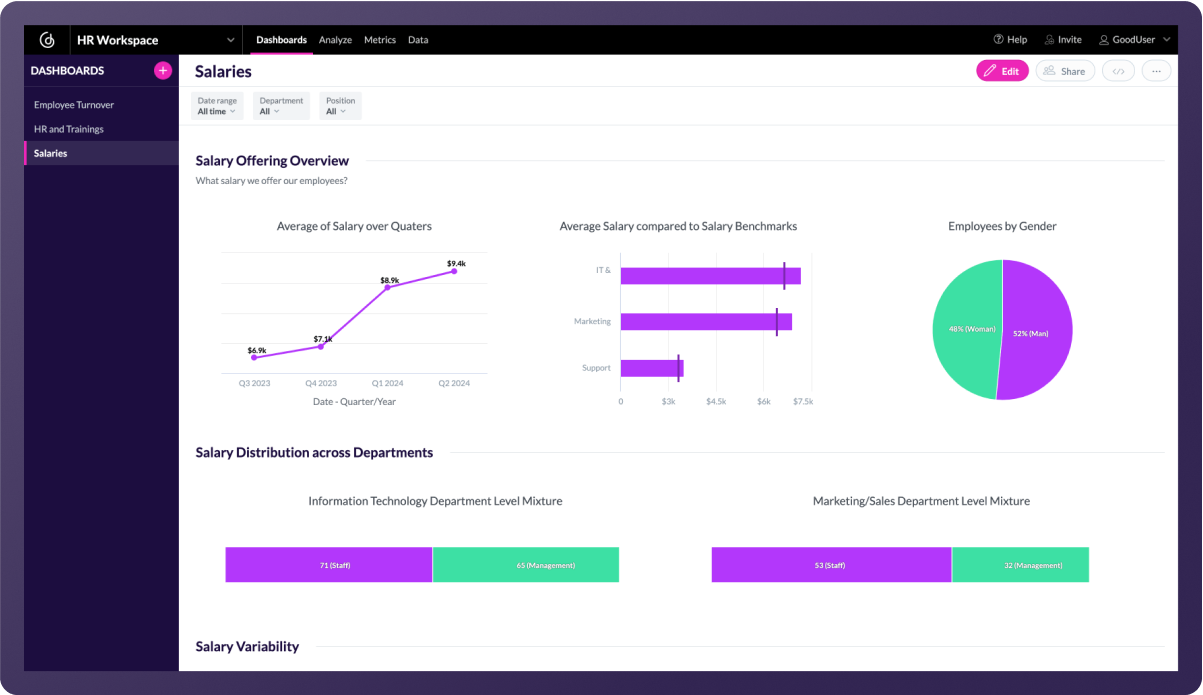The image size is (1203, 695).
Task: Open the Position filter dropdown
Action: (x=340, y=106)
